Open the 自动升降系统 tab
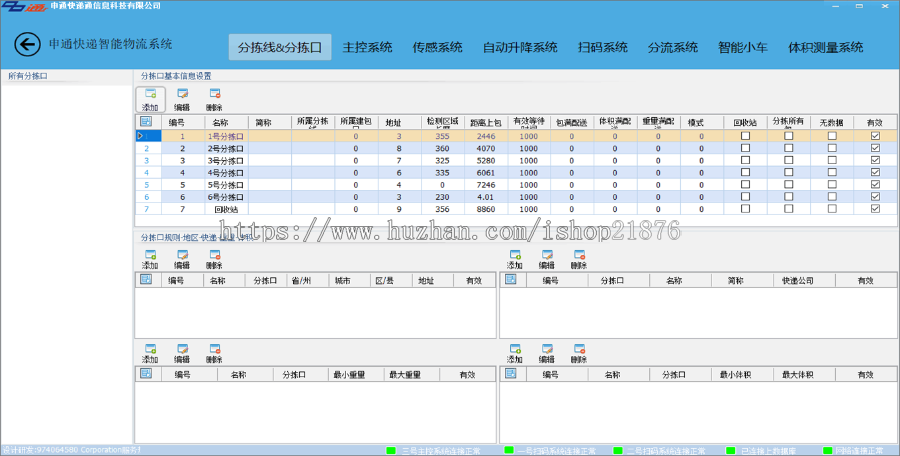 (520, 47)
